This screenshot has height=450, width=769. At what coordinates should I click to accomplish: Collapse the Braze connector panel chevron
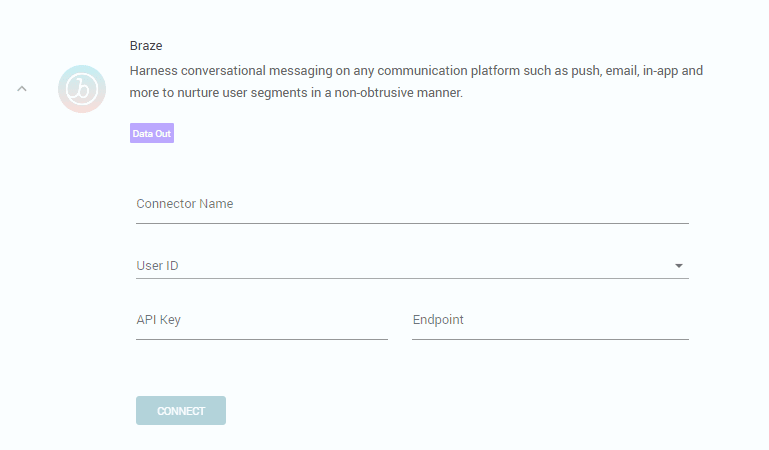click(x=22, y=89)
